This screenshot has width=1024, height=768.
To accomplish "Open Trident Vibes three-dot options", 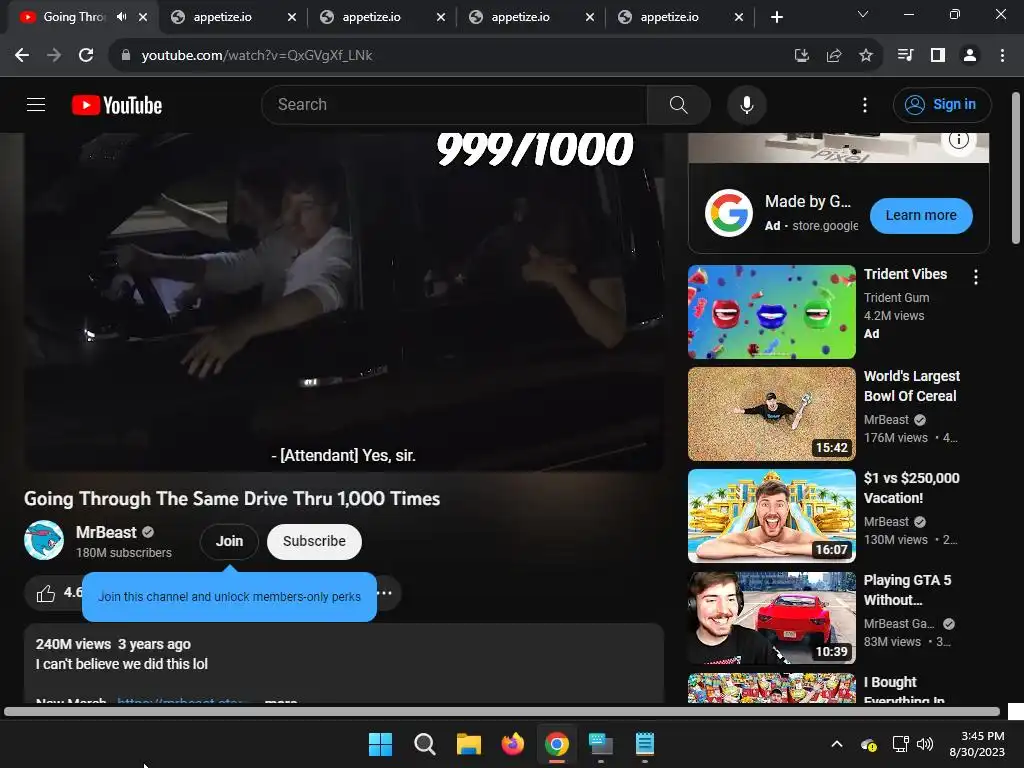I will pyautogui.click(x=976, y=277).
